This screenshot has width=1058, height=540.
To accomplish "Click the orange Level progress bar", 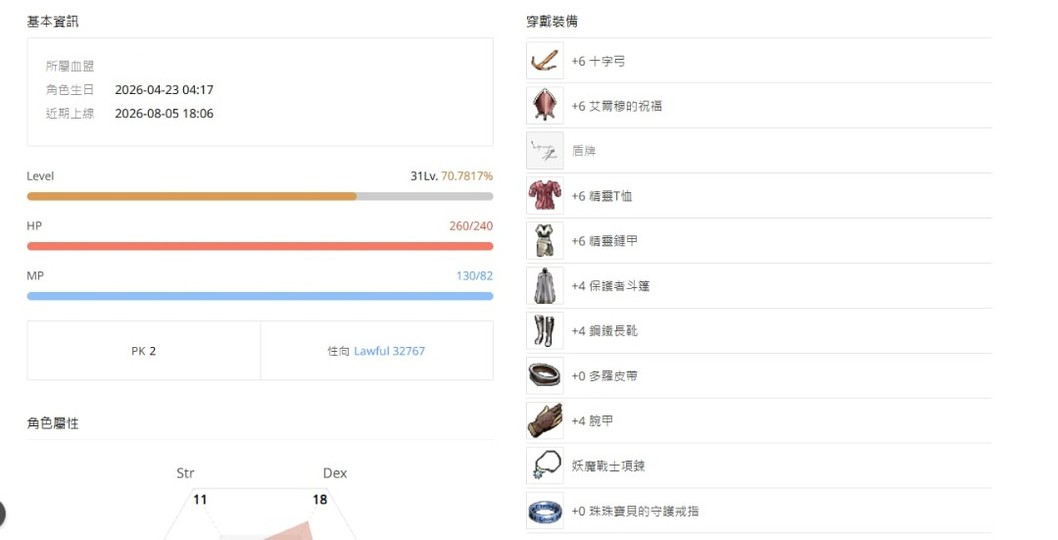I will [260, 196].
